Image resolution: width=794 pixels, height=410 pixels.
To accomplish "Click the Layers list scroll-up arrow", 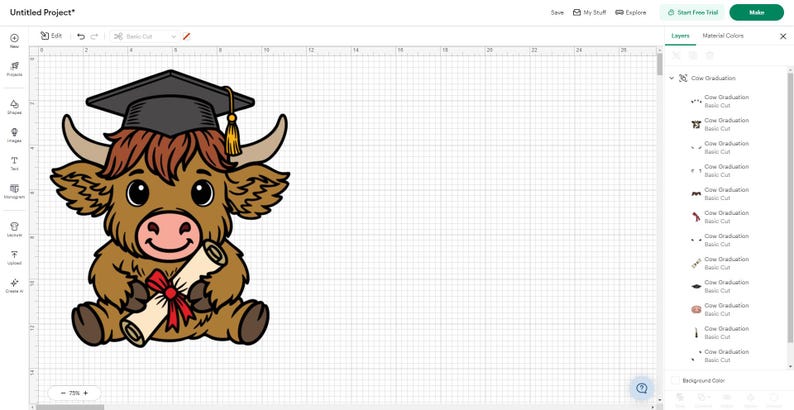I will (790, 69).
